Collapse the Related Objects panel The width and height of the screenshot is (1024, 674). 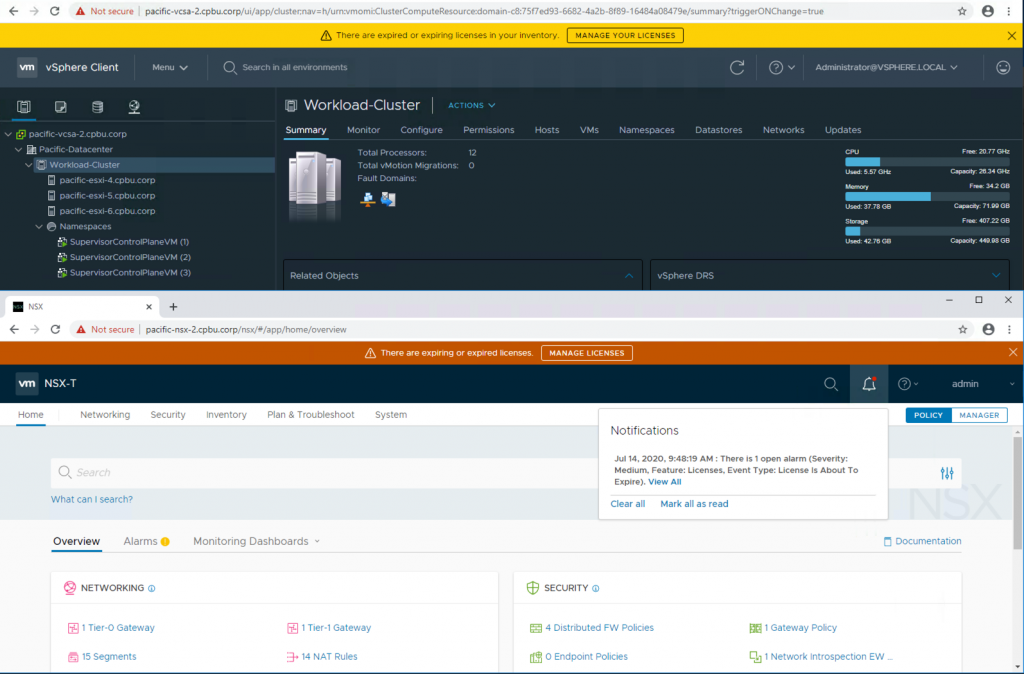[x=629, y=275]
